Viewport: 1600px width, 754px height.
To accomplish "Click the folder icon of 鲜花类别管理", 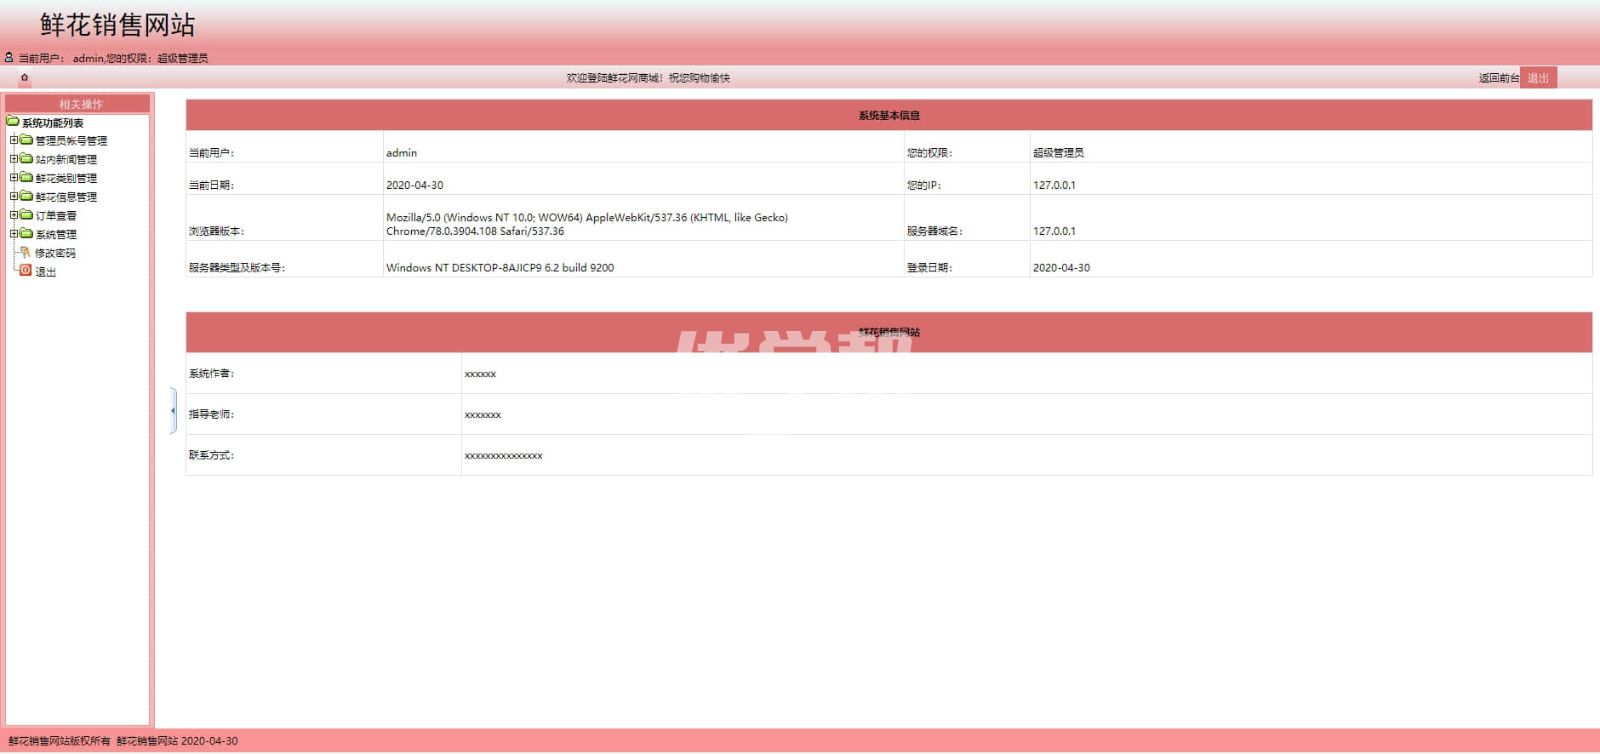I will (x=27, y=178).
